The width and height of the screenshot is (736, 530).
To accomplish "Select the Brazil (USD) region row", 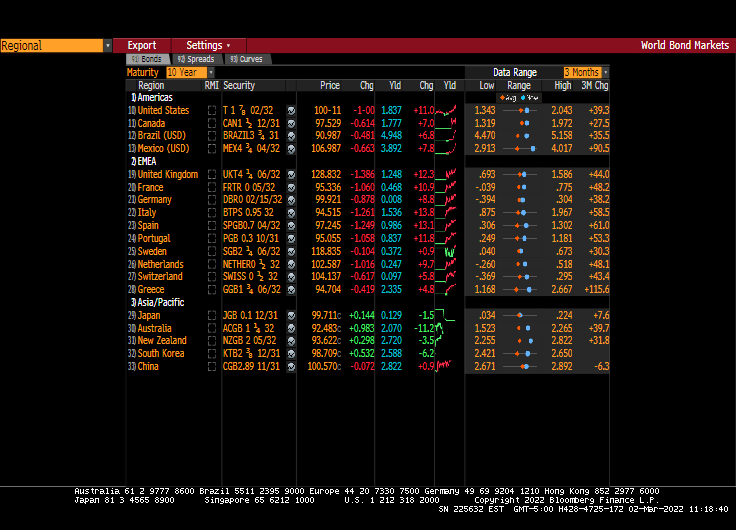I will tap(162, 136).
